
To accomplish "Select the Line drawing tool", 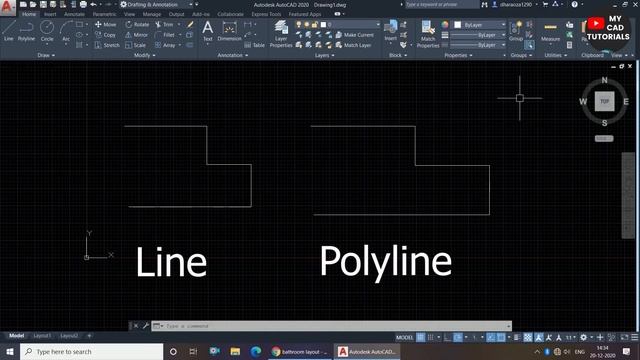I will pos(8,31).
